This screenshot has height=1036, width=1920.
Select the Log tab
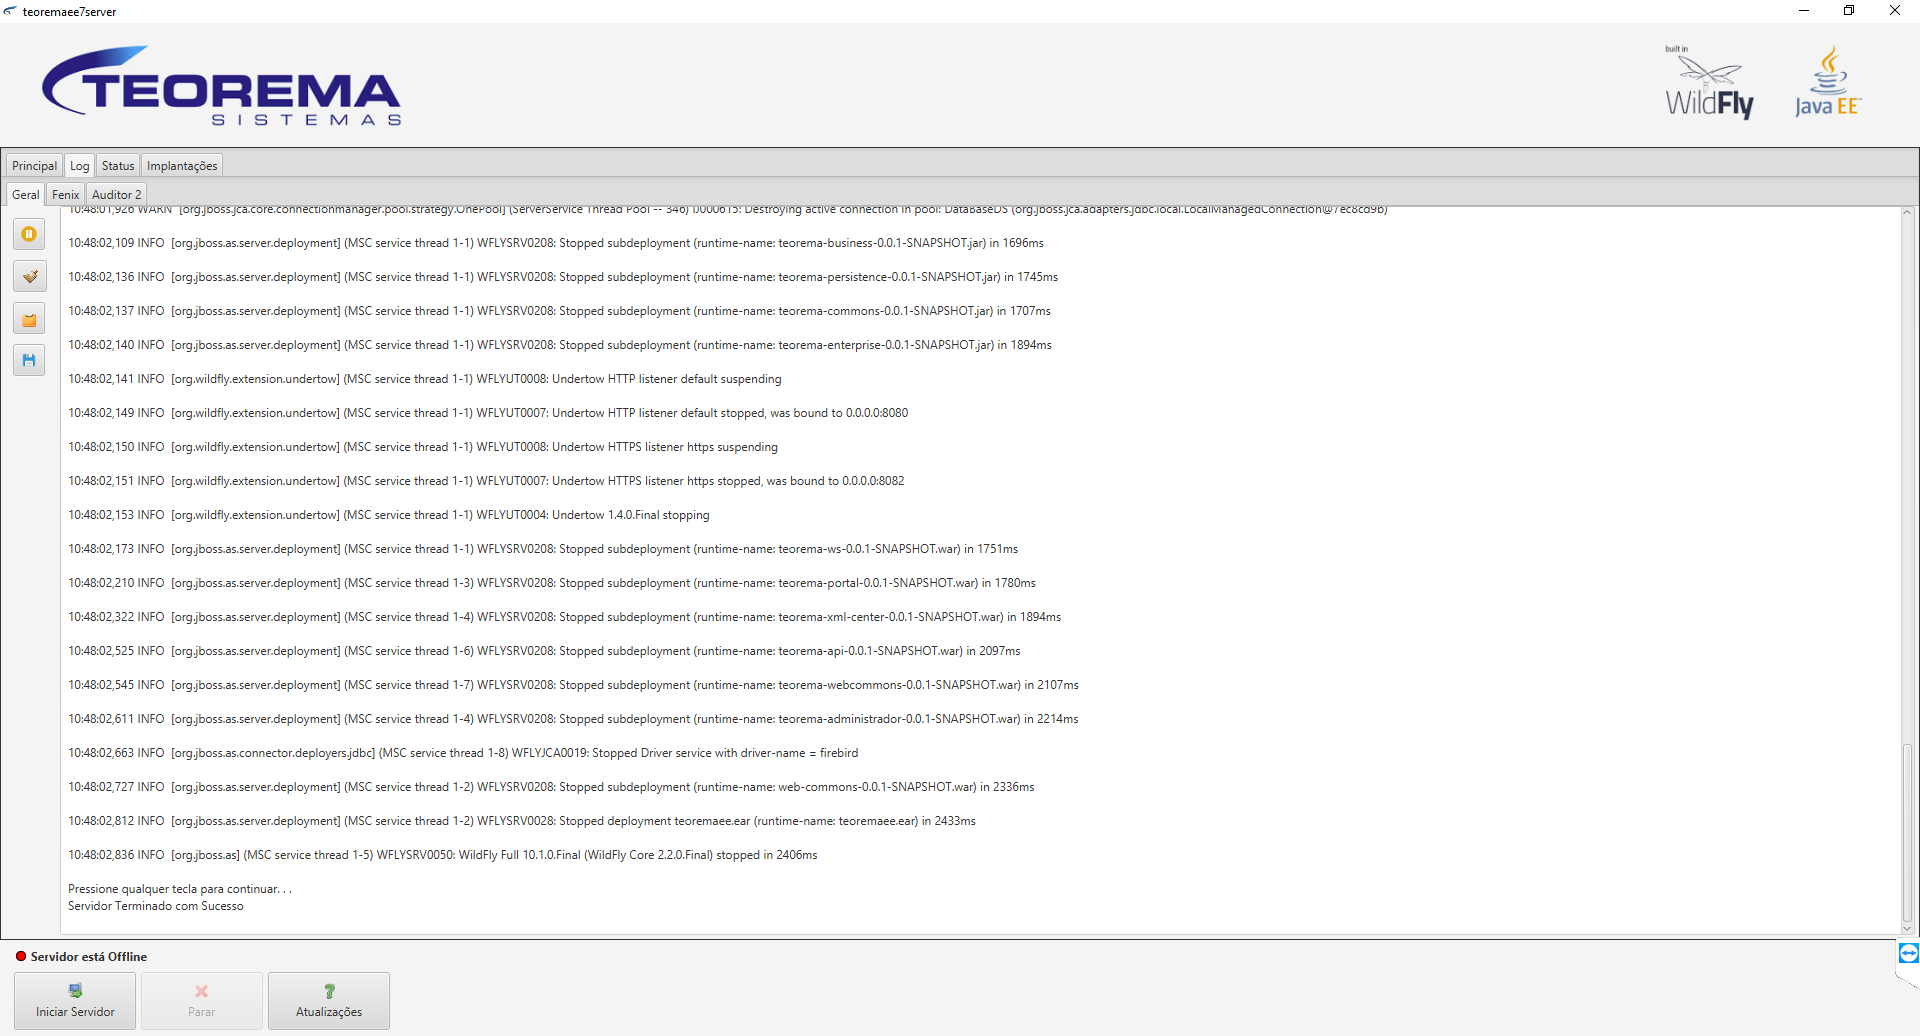[x=80, y=166]
